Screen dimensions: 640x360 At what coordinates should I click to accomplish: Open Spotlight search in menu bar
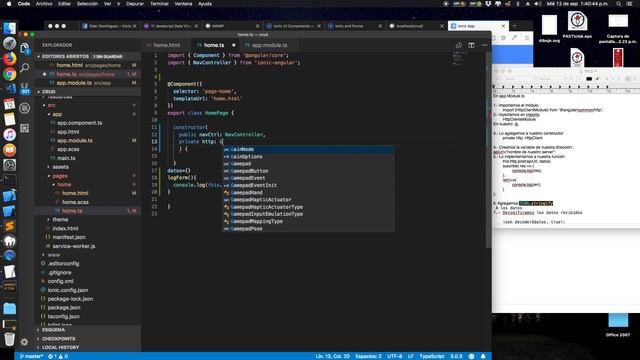pyautogui.click(x=619, y=4)
